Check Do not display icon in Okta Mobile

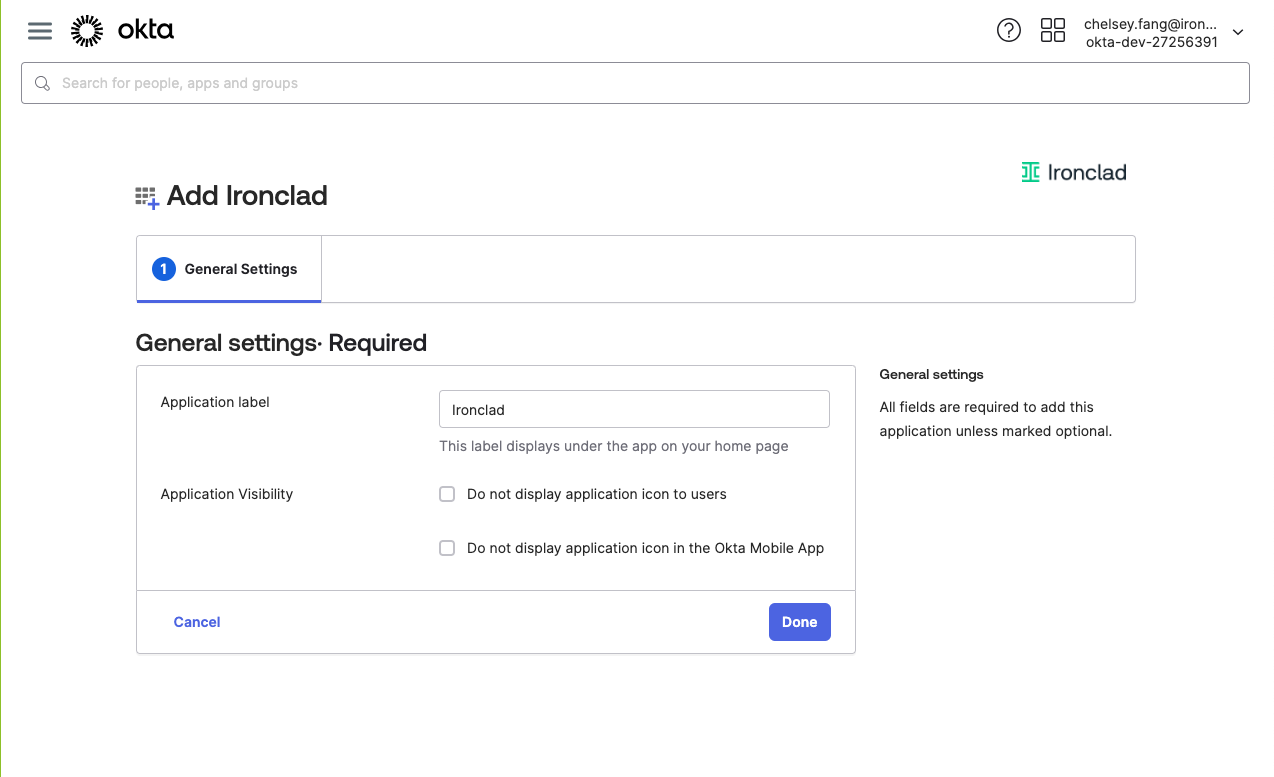[x=447, y=548]
